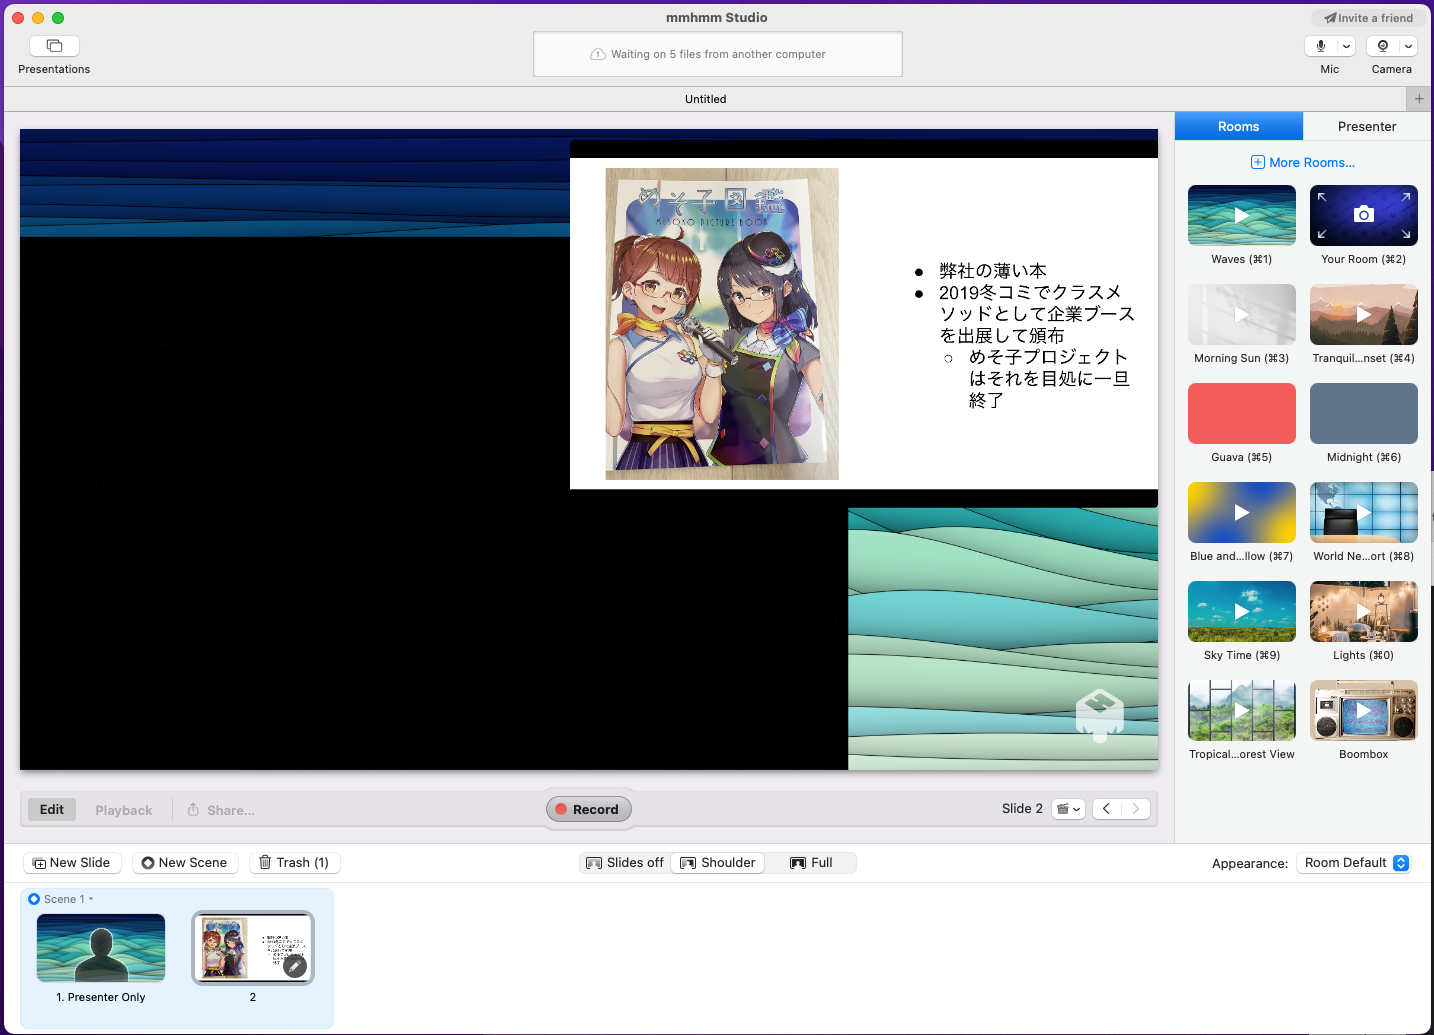The width and height of the screenshot is (1434, 1035).
Task: Expand the Camera options dropdown arrow
Action: tap(1408, 46)
